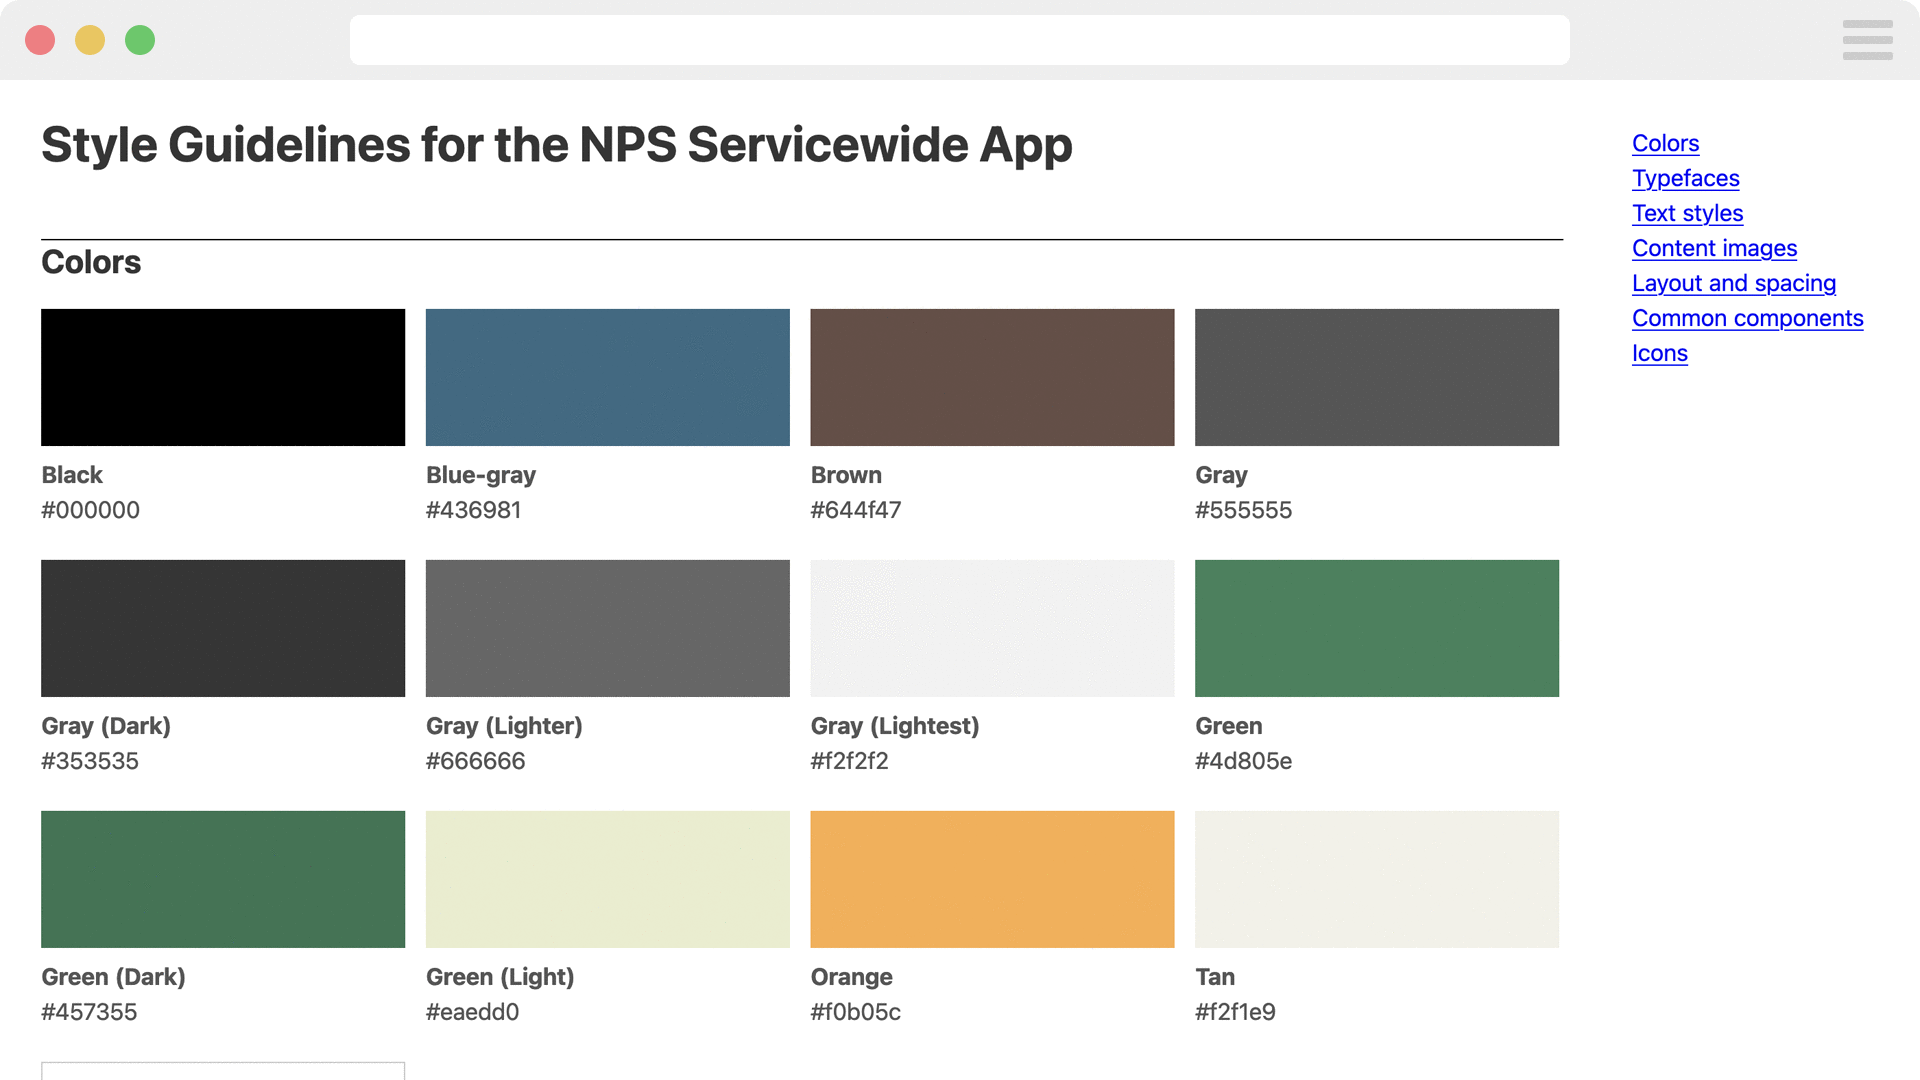Select the Gray (Dark) swatch
1920x1080 pixels.
tap(223, 628)
